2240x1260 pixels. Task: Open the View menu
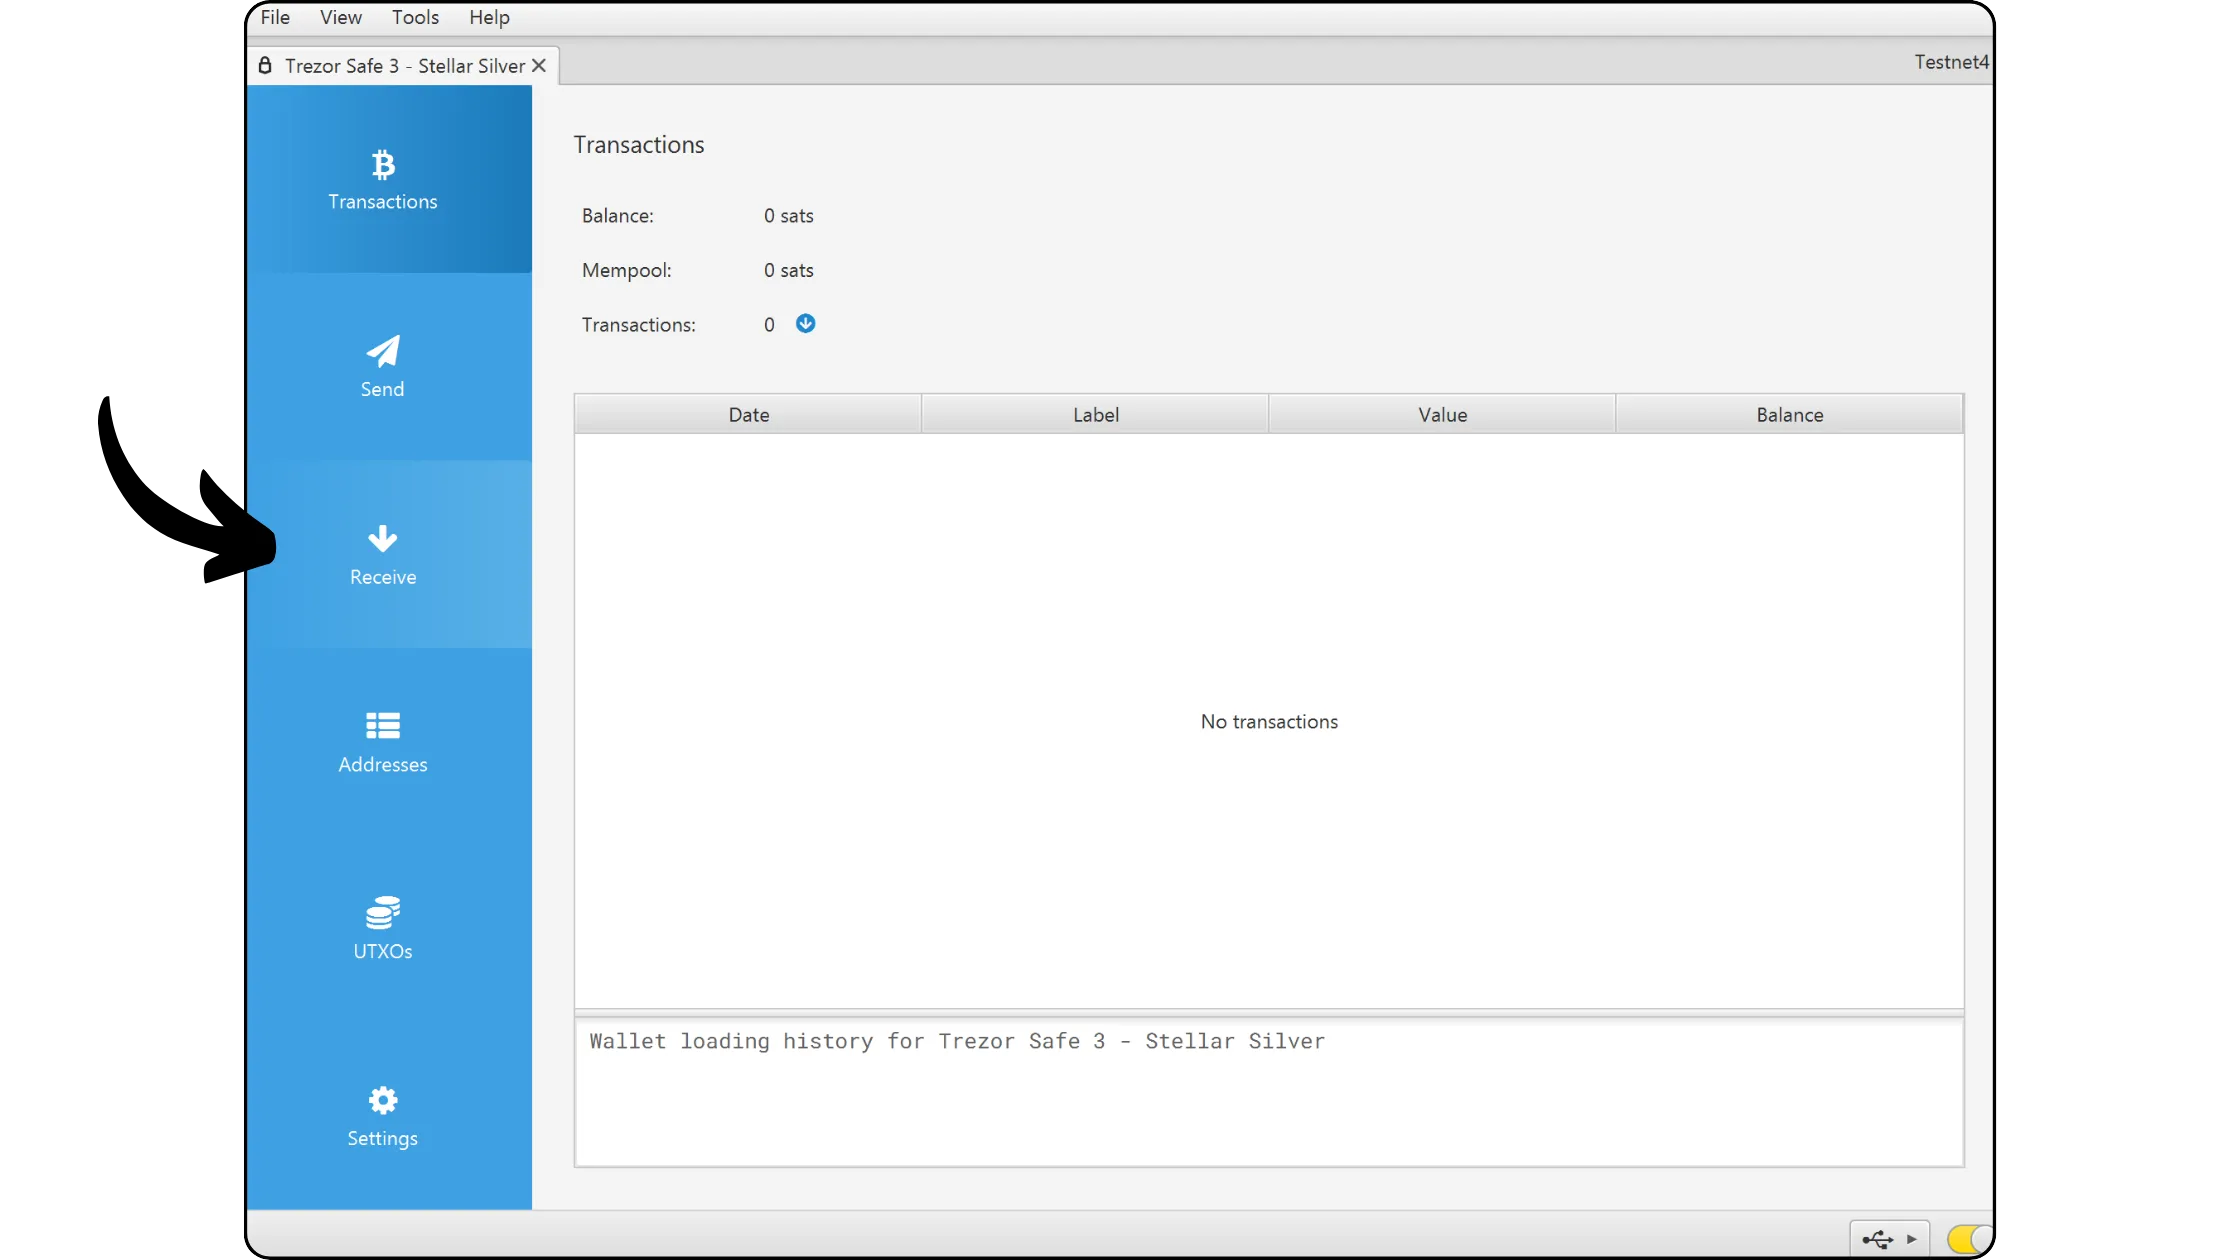341,17
